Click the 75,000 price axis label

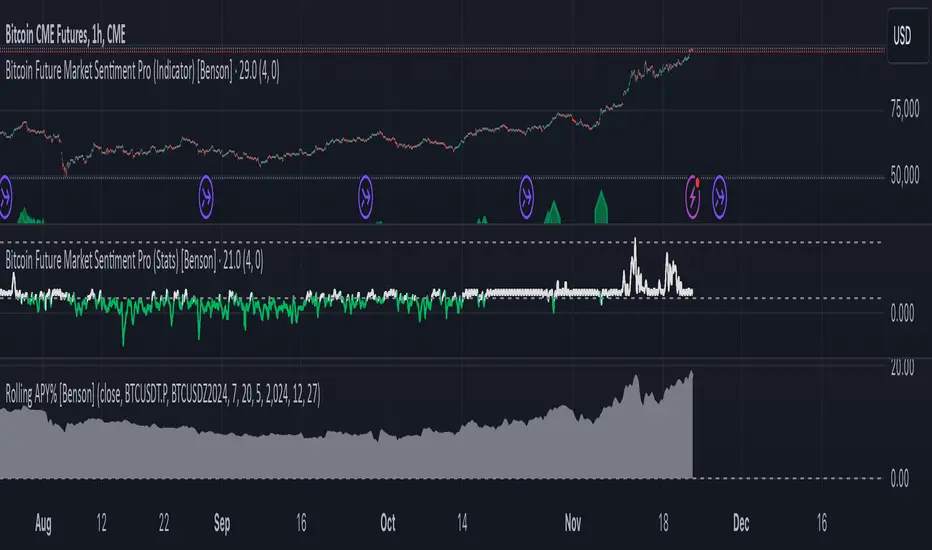tap(905, 109)
